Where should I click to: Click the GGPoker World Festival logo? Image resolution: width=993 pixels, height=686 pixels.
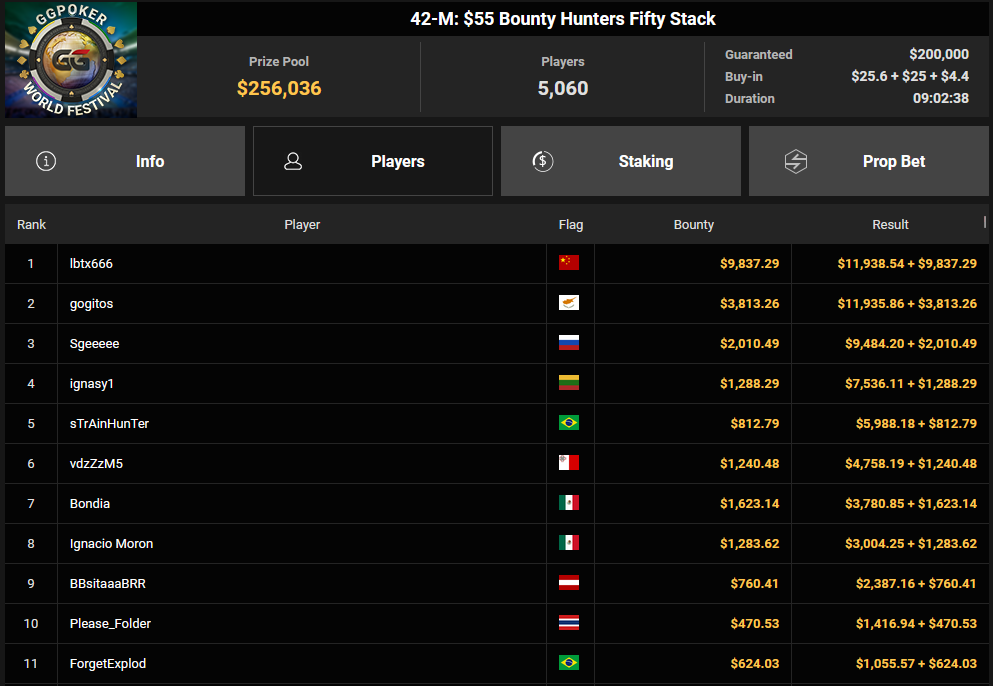[x=71, y=60]
